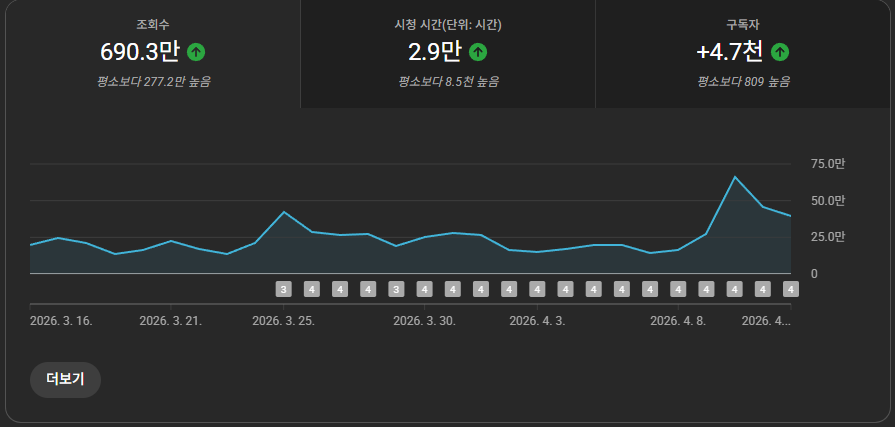Click video marker above 2026. 4. 3. date
The width and height of the screenshot is (895, 427).
[x=537, y=290]
